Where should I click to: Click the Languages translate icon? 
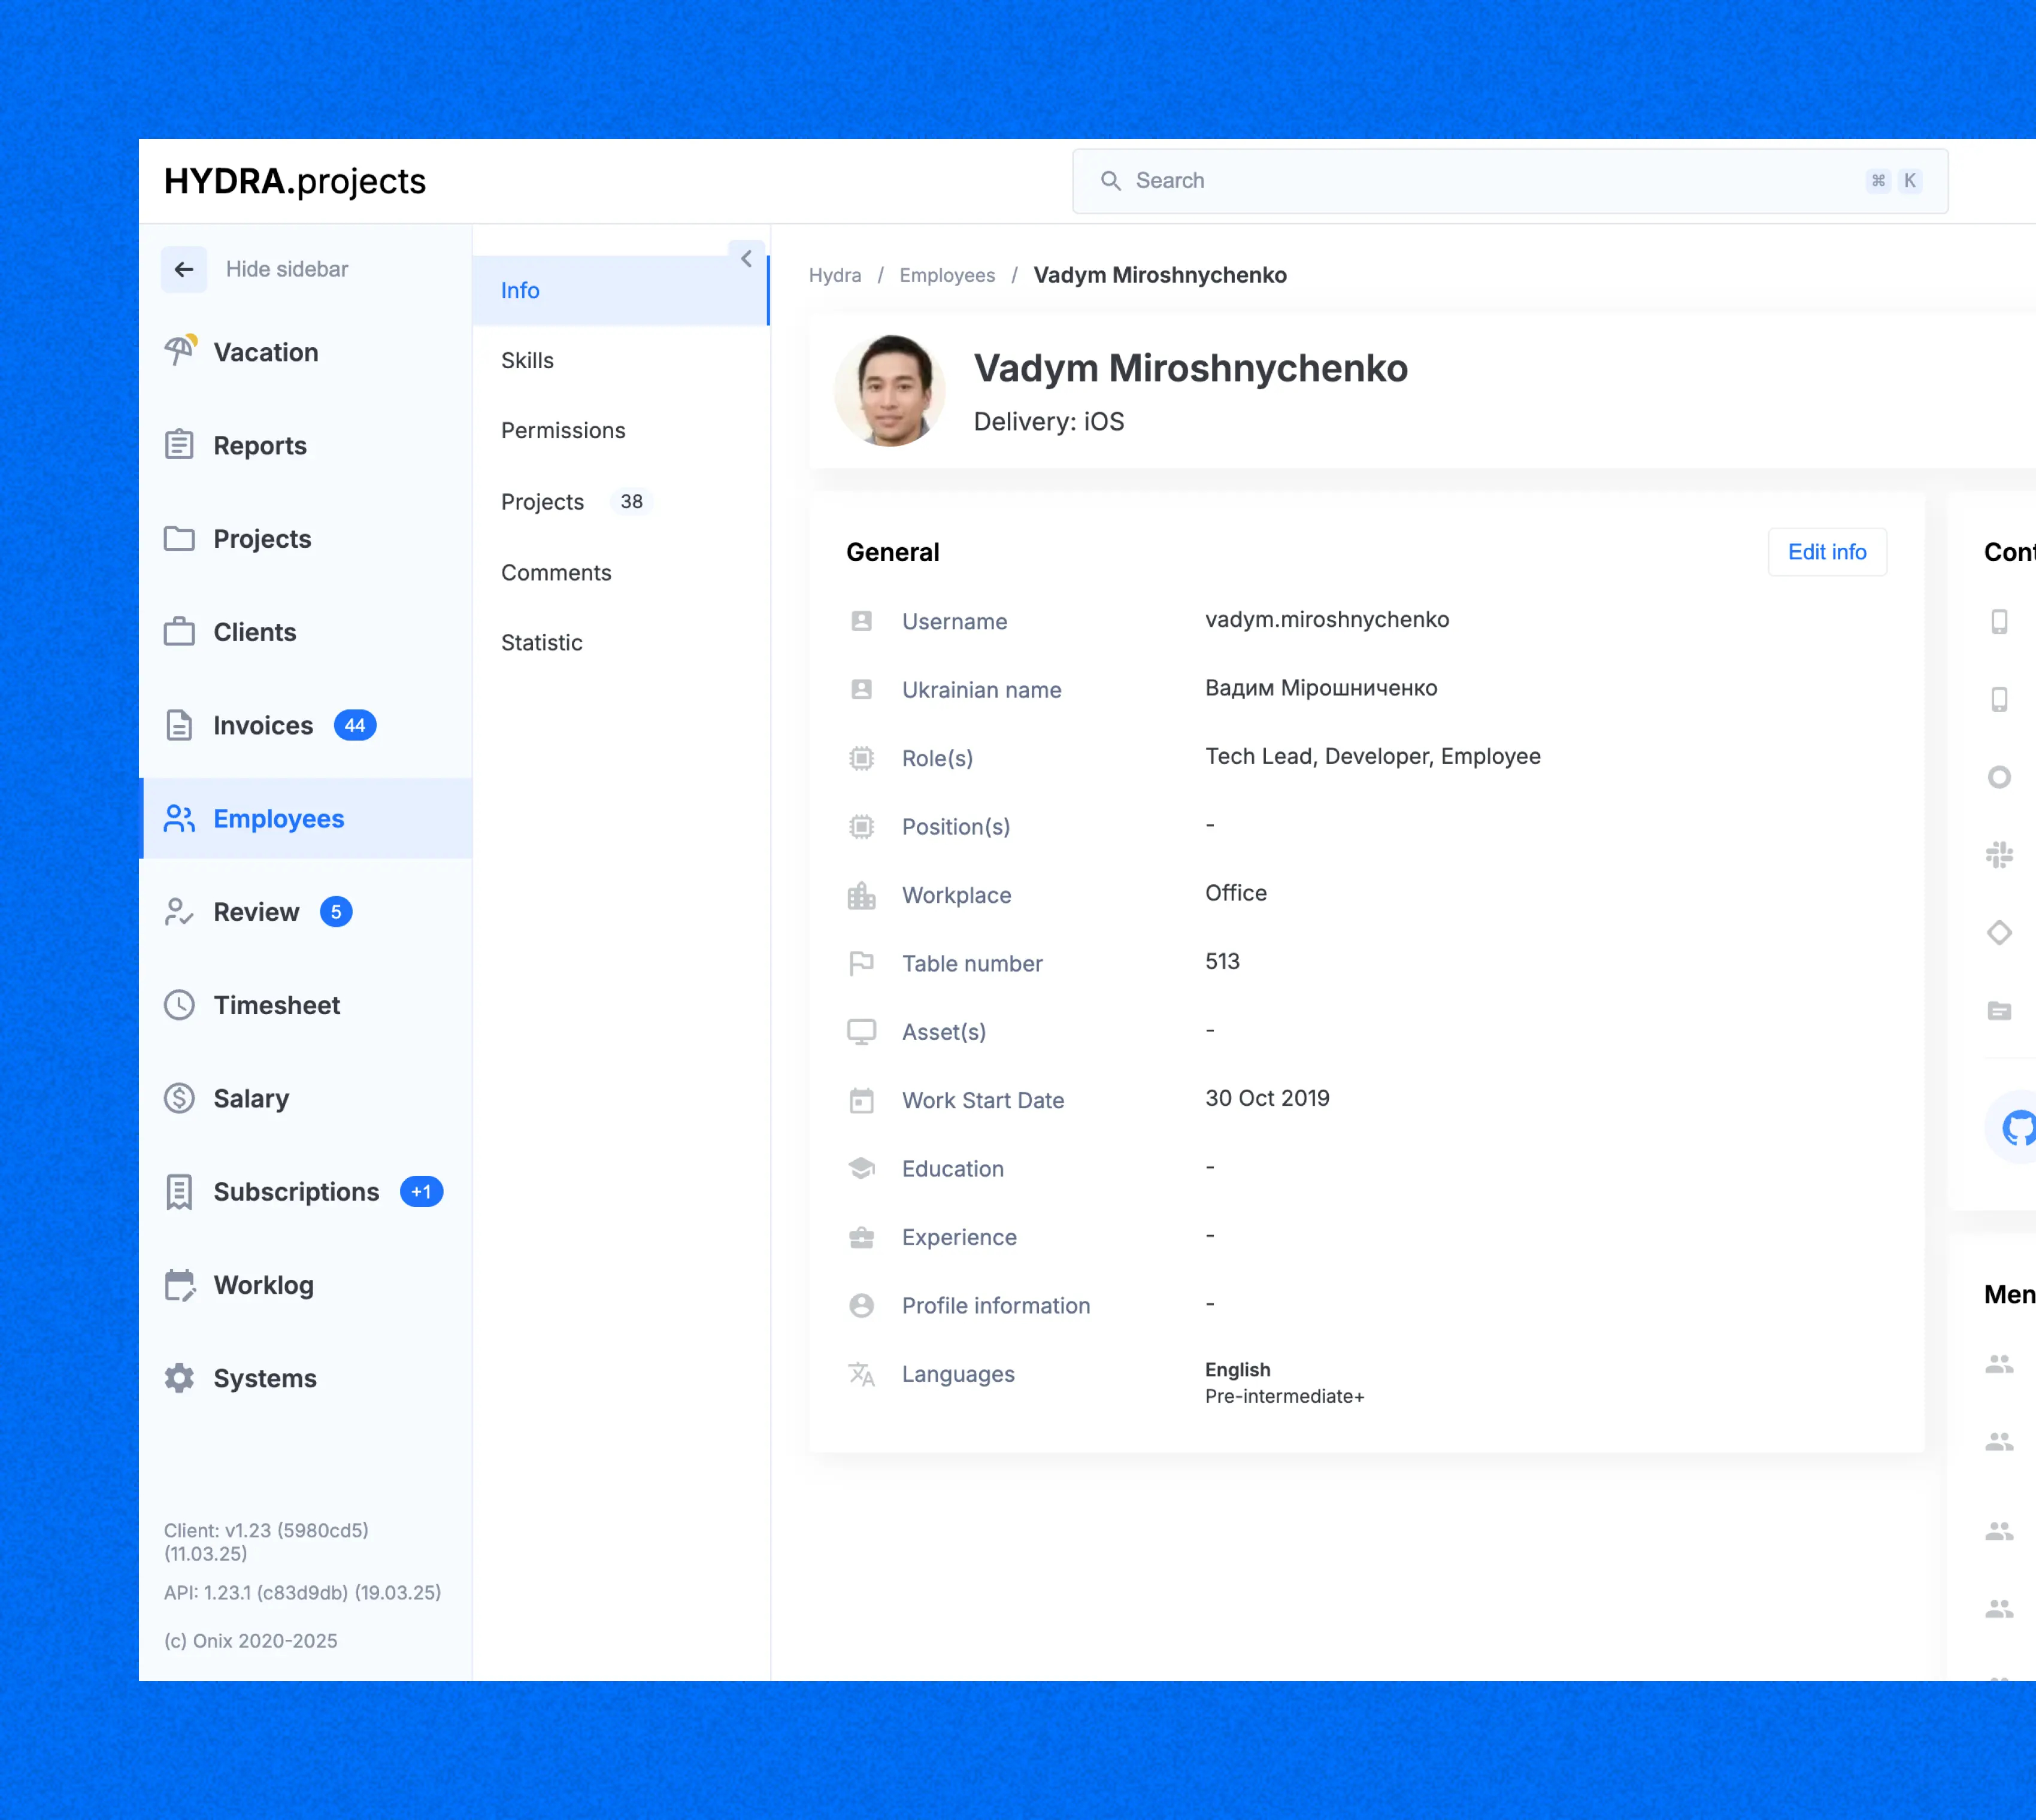(x=861, y=1374)
